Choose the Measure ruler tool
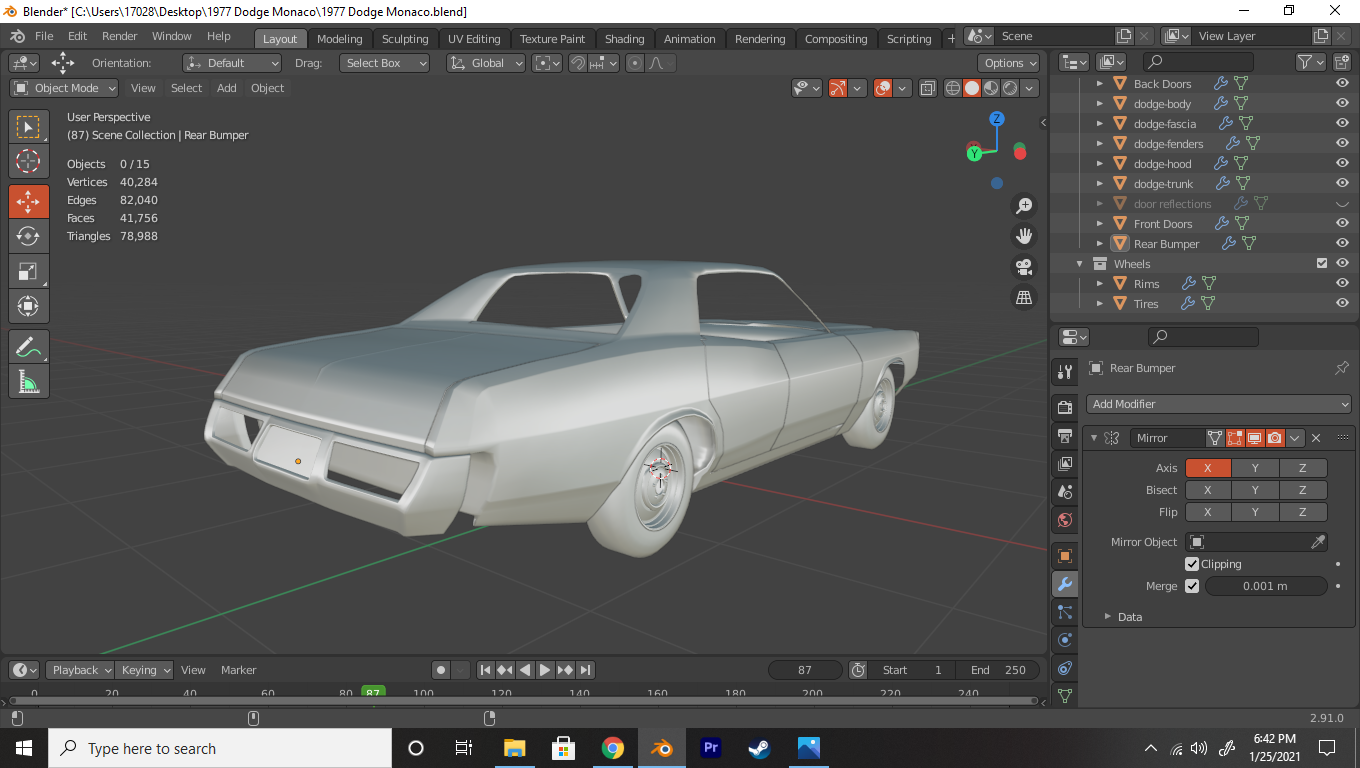 [x=28, y=381]
